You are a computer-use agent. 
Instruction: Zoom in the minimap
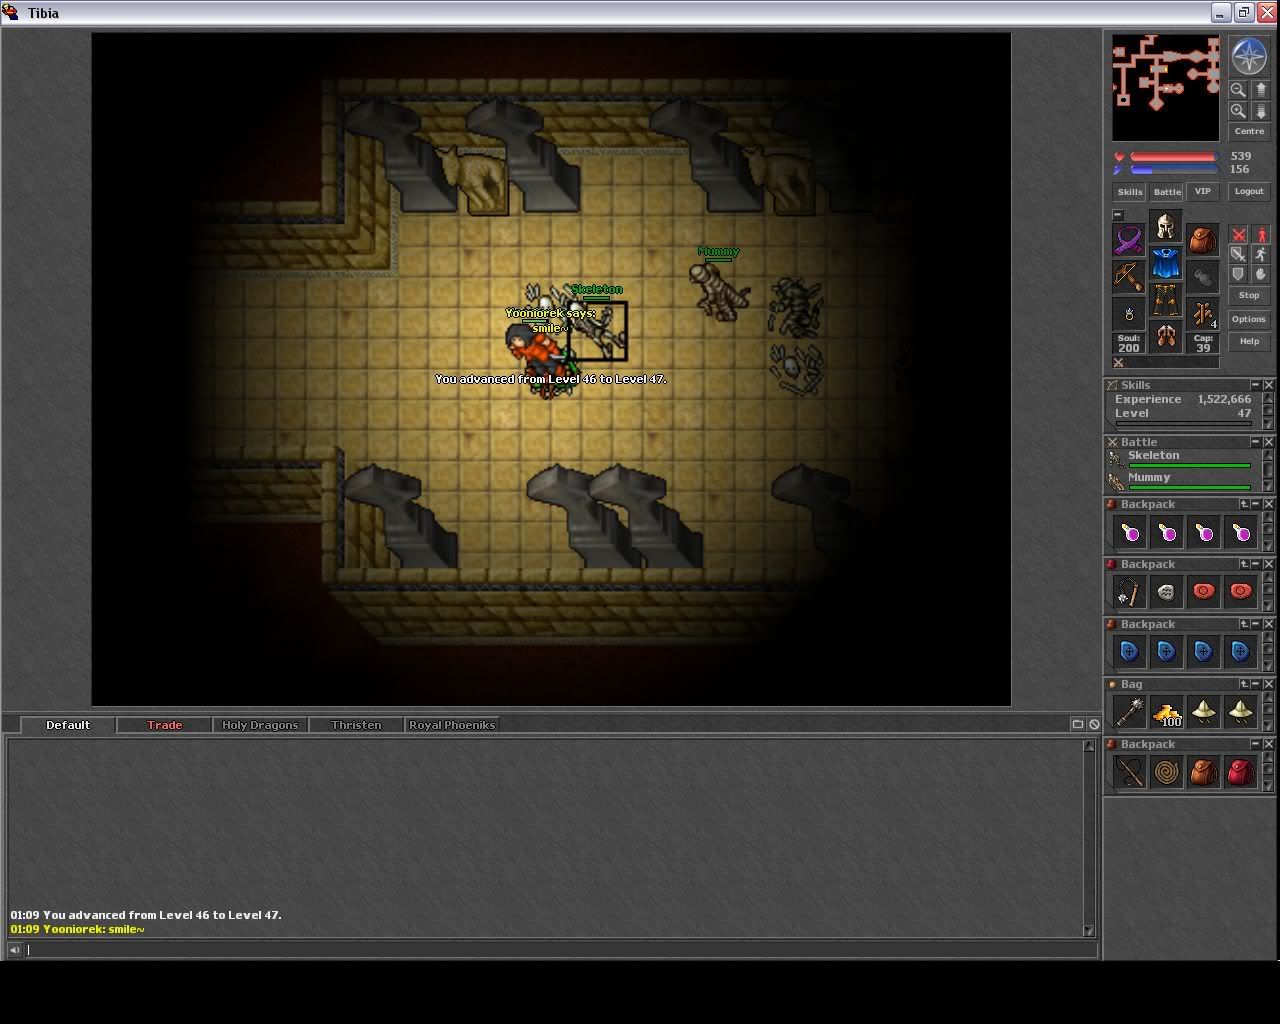(x=1238, y=111)
